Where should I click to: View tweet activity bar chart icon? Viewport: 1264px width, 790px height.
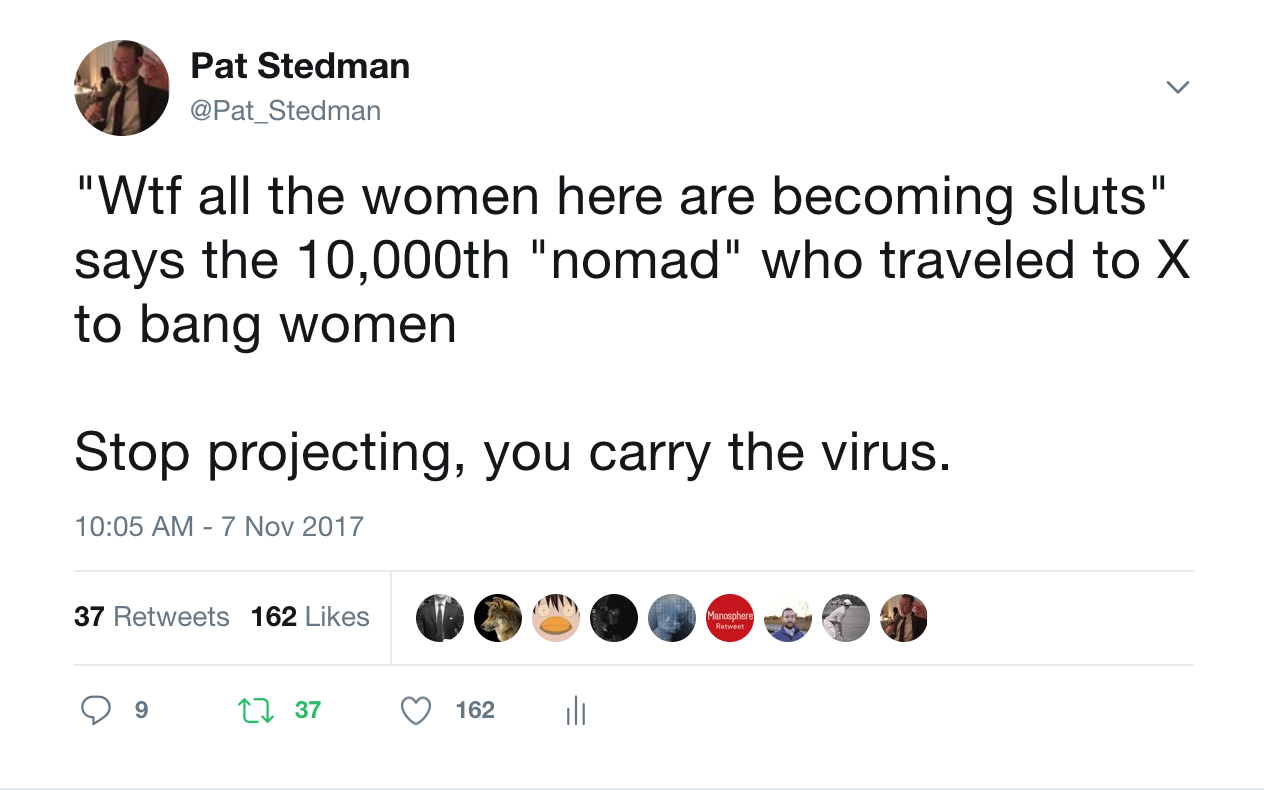(575, 711)
